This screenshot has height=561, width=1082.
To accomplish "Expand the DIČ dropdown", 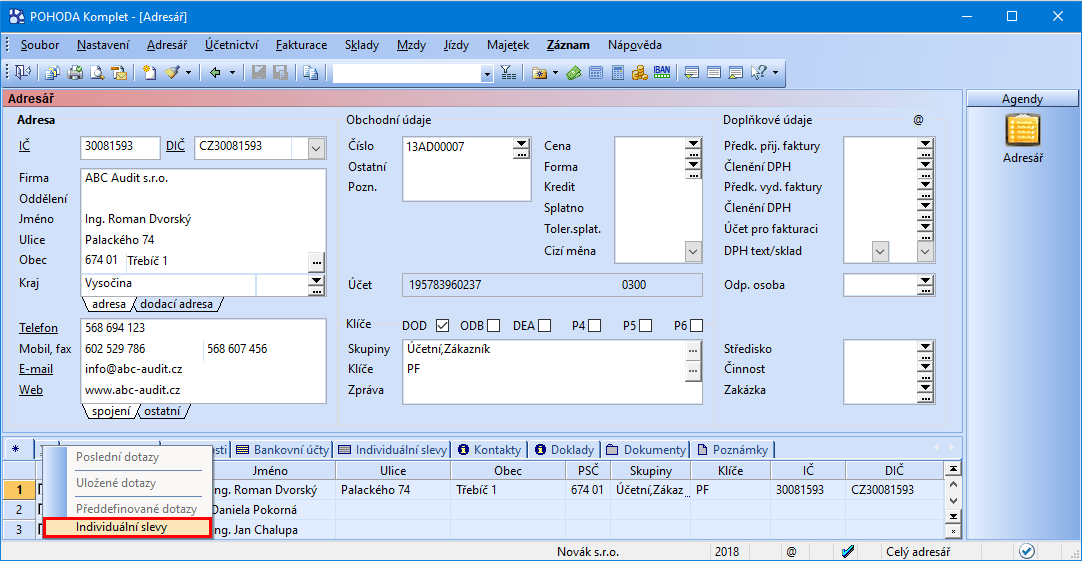I will (x=316, y=148).
